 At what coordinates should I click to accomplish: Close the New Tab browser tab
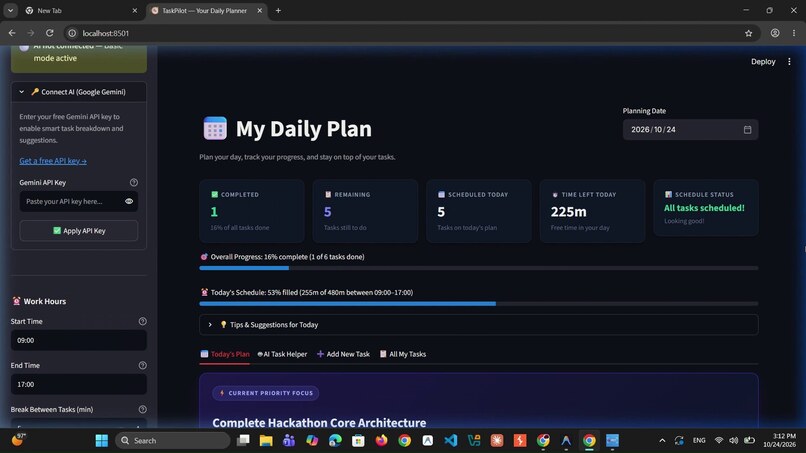click(135, 10)
